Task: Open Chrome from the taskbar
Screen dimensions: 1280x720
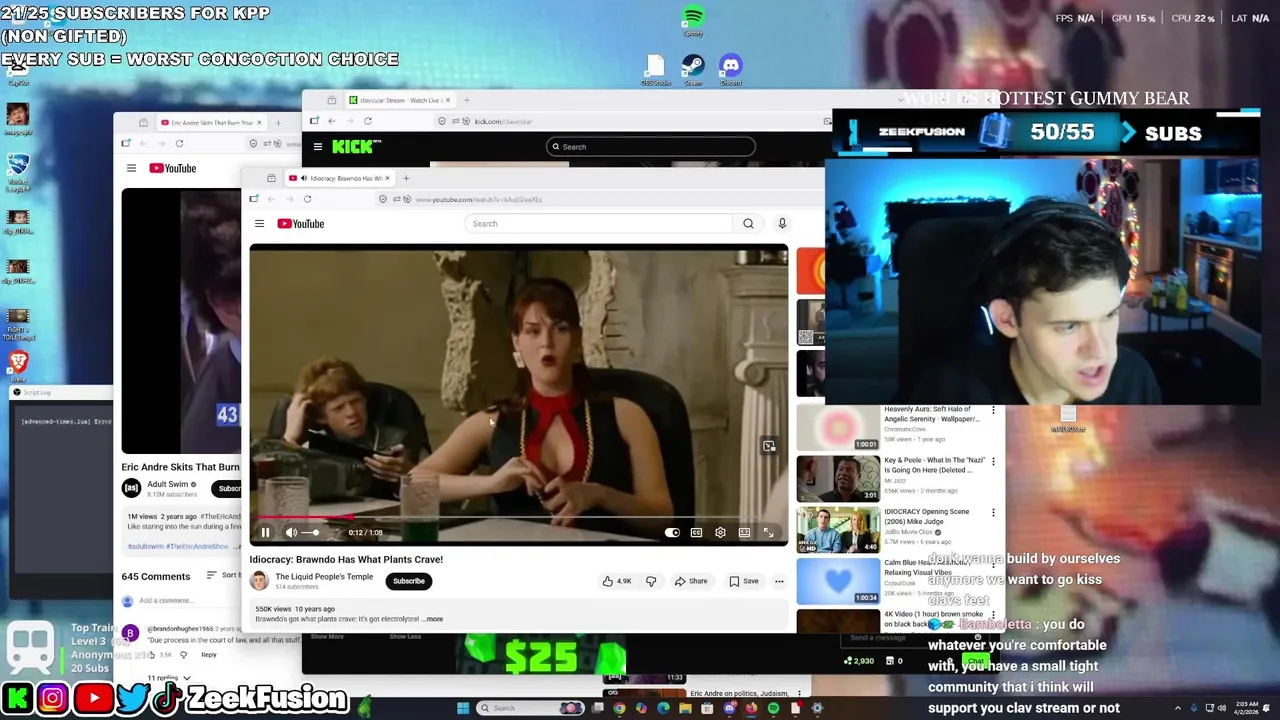Action: click(x=619, y=708)
